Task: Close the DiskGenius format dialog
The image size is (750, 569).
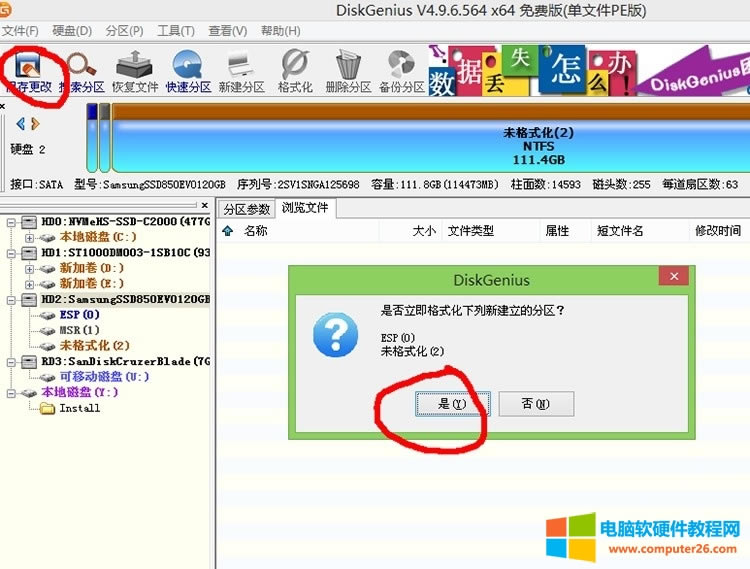Action: (676, 277)
